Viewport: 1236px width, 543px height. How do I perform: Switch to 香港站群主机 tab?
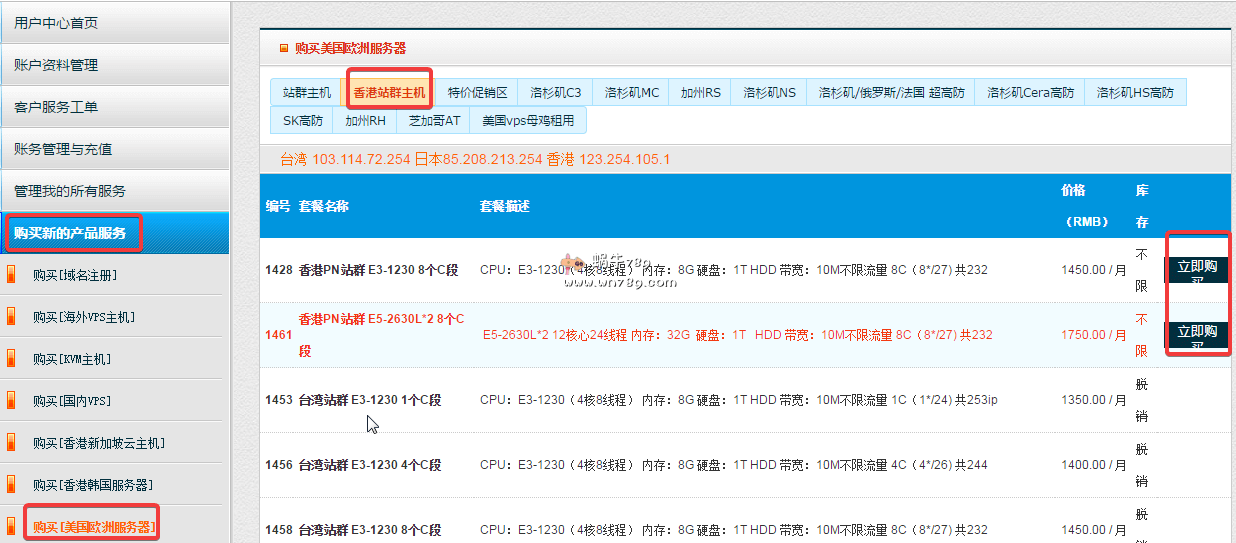point(389,92)
